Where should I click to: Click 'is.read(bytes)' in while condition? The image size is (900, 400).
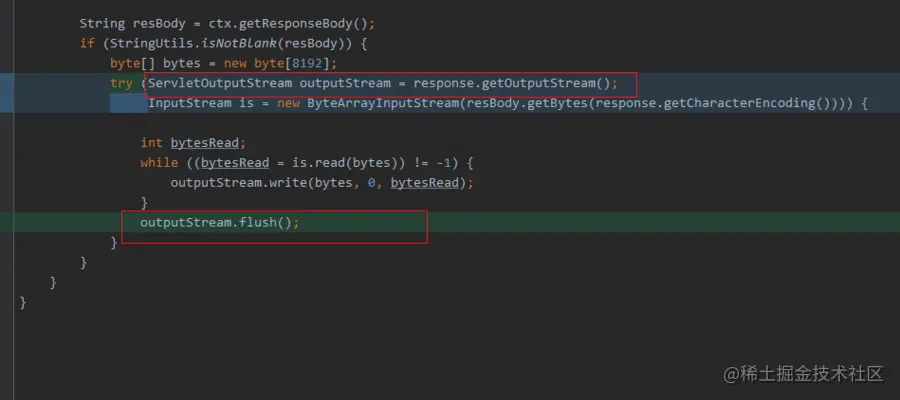tap(345, 163)
